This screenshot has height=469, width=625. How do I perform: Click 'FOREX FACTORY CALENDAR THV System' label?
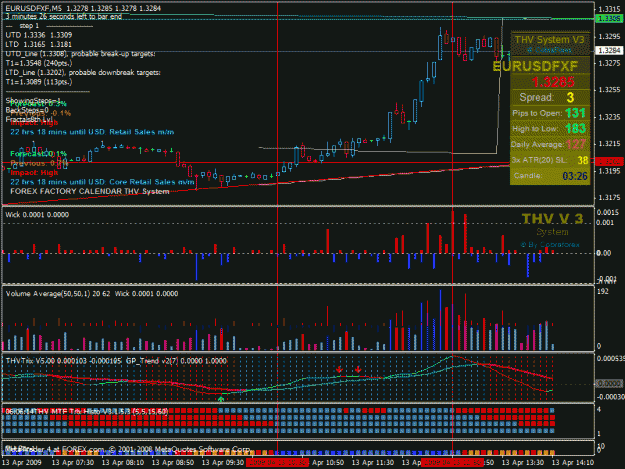pos(90,192)
